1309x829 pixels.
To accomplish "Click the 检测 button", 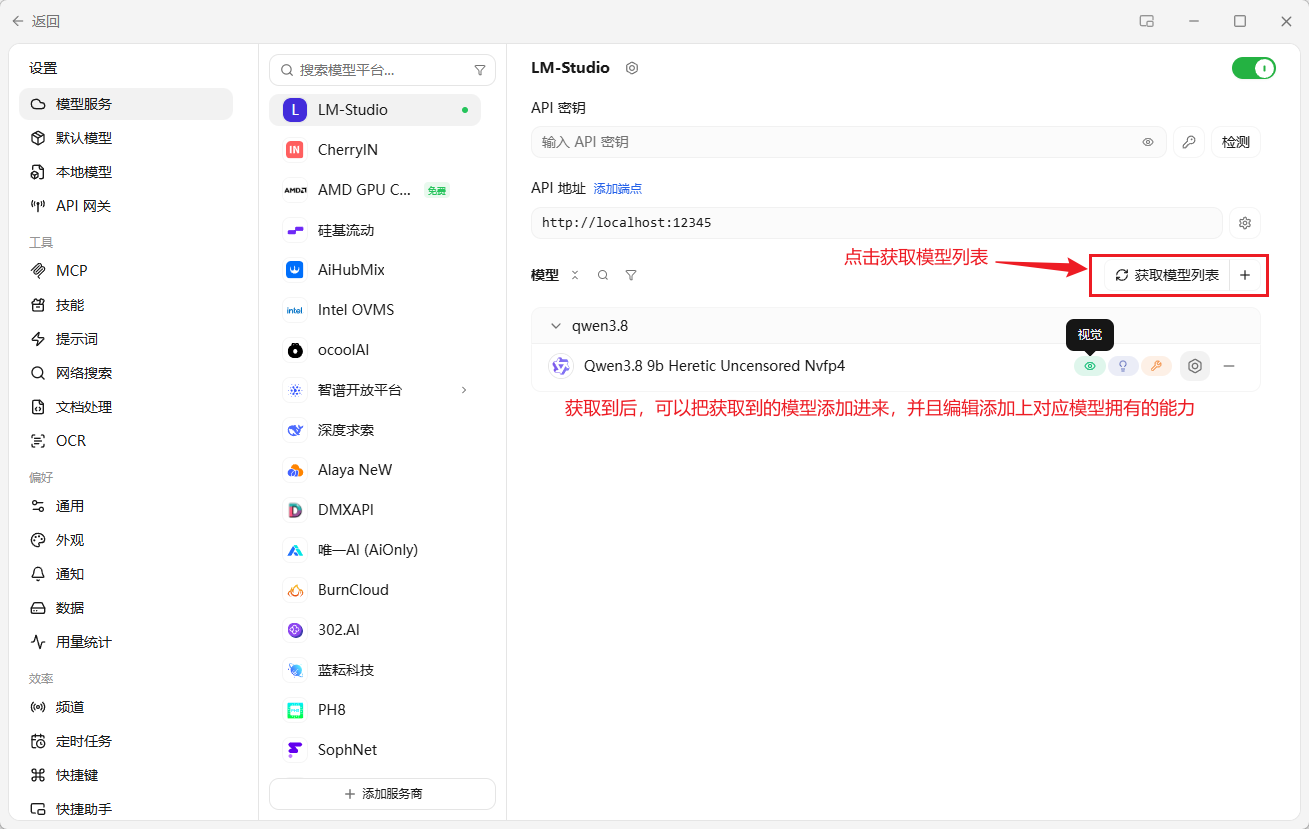I will click(1236, 142).
